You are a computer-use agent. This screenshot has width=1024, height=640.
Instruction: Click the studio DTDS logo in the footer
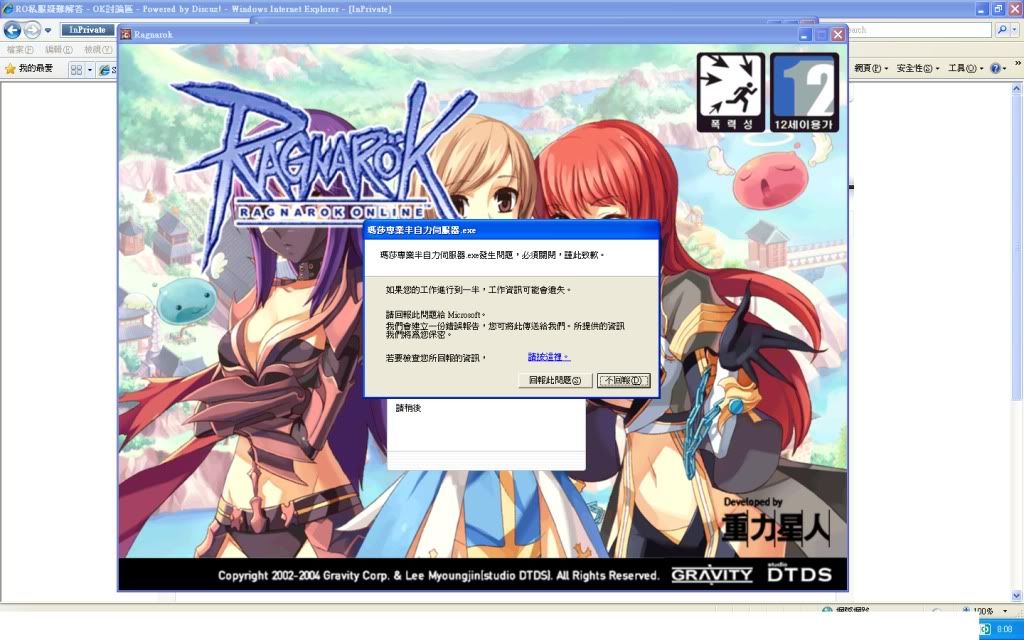[x=799, y=573]
